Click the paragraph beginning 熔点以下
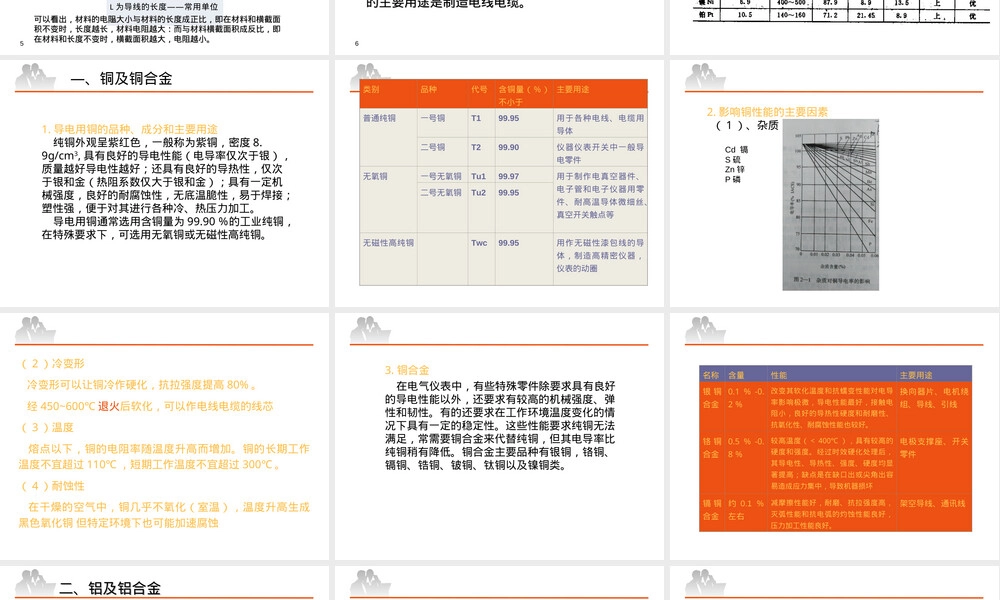The height and width of the screenshot is (600, 1000). coord(164,457)
